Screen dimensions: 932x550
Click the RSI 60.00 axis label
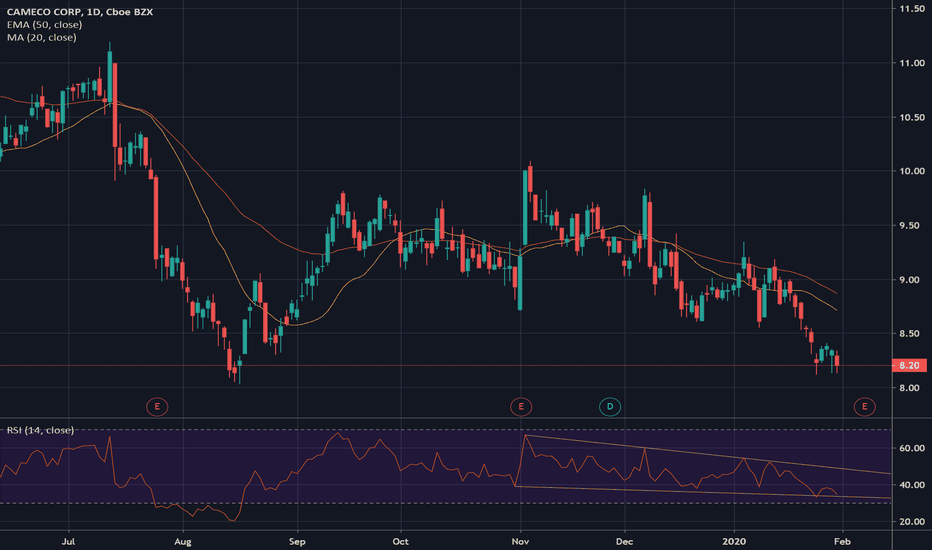click(x=912, y=448)
